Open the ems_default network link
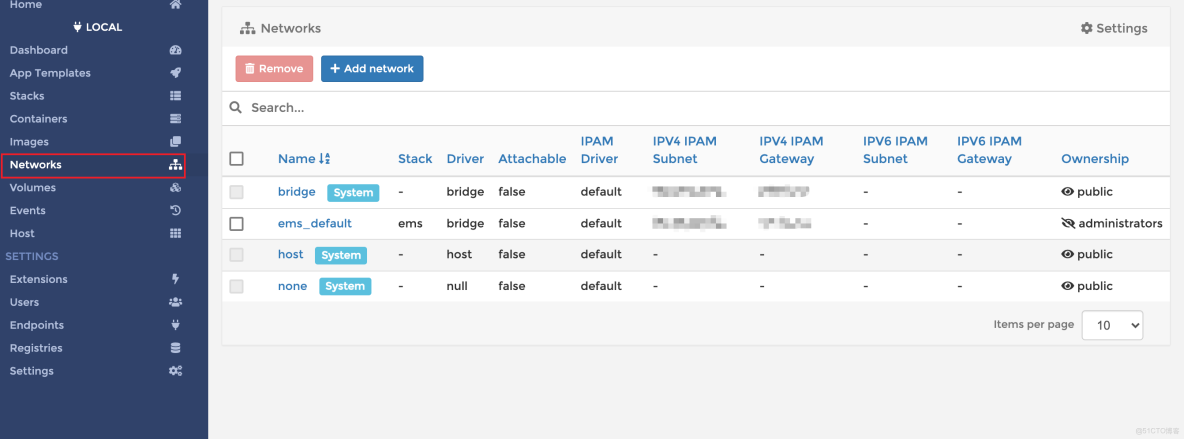The height and width of the screenshot is (439, 1184). coord(315,223)
